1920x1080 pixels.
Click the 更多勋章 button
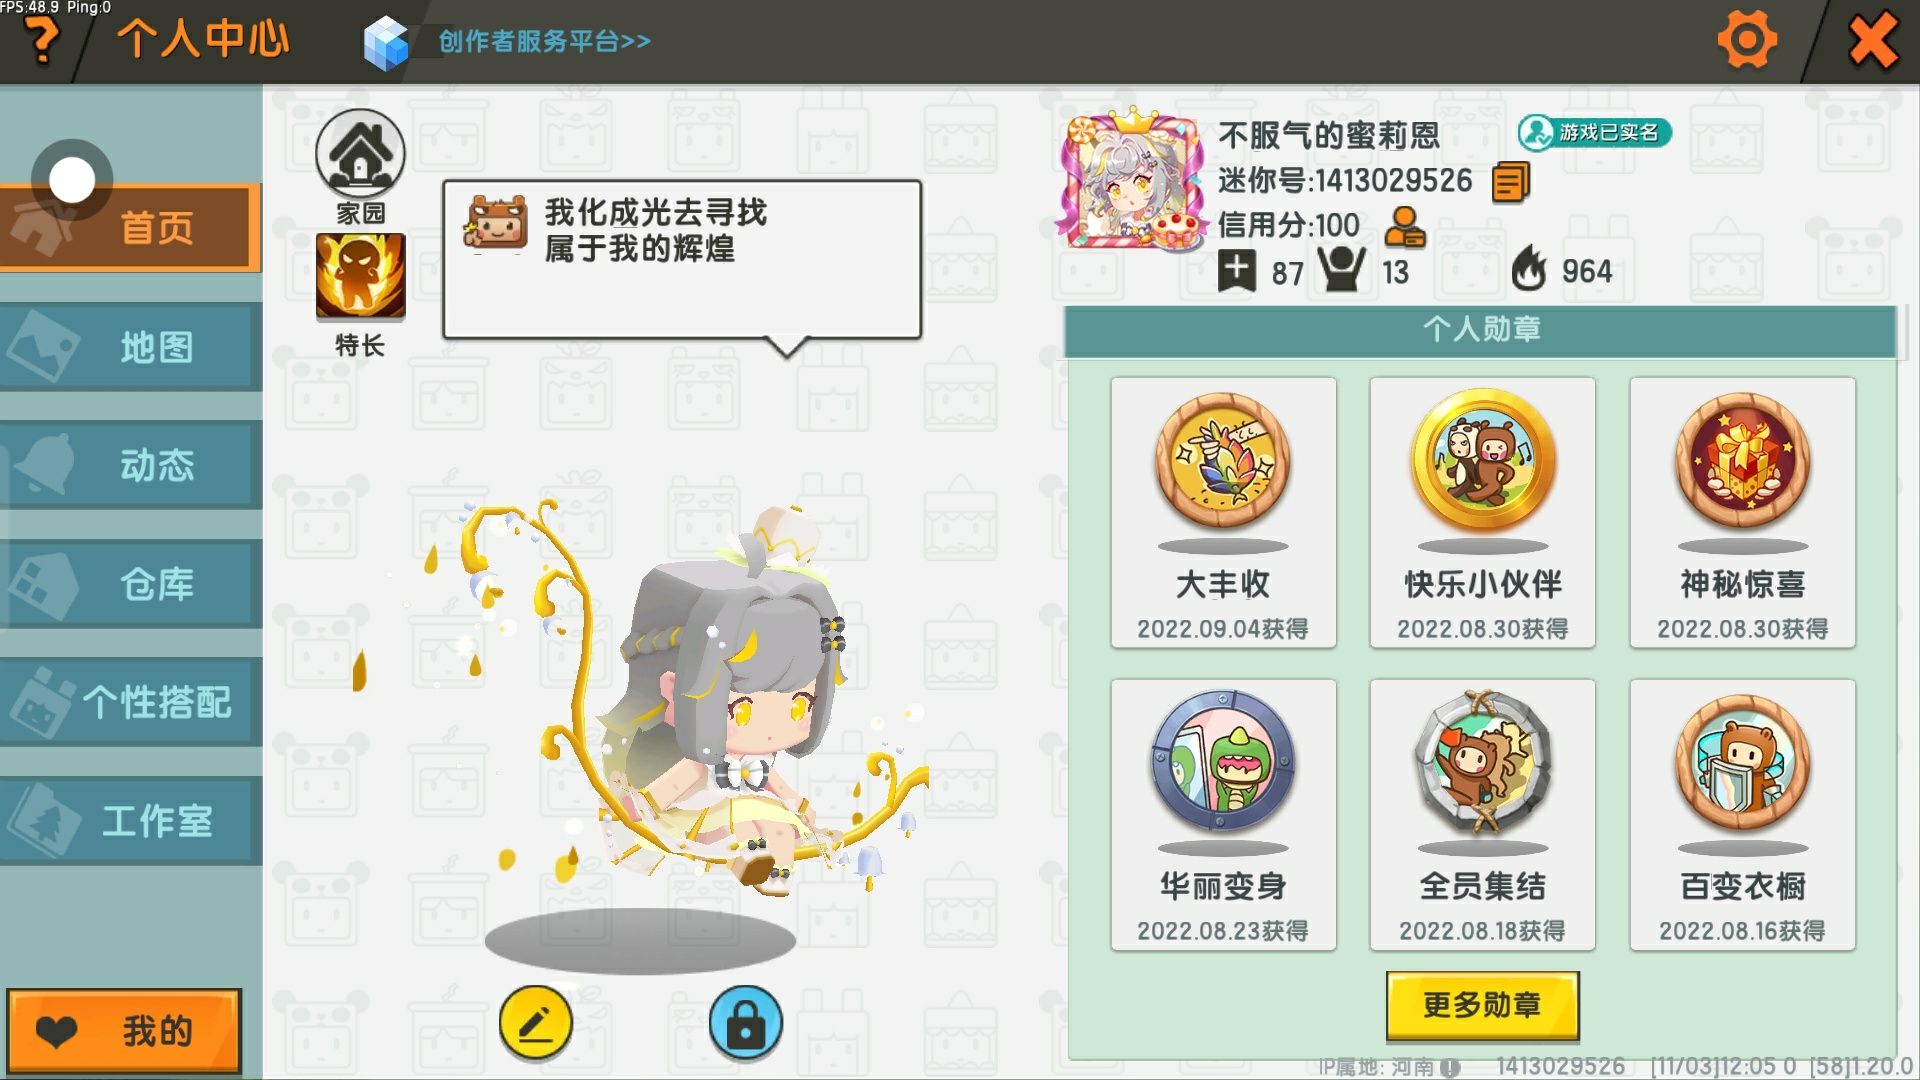point(1482,1005)
